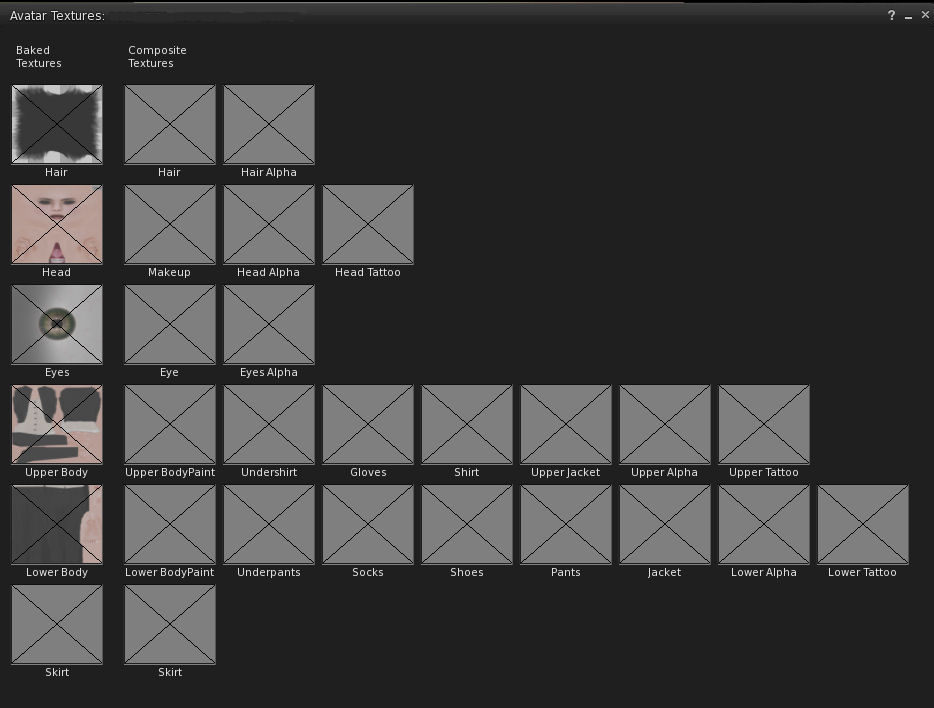Screen dimensions: 934x708
Task: Select the baked Upper Body texture
Action: [57, 425]
